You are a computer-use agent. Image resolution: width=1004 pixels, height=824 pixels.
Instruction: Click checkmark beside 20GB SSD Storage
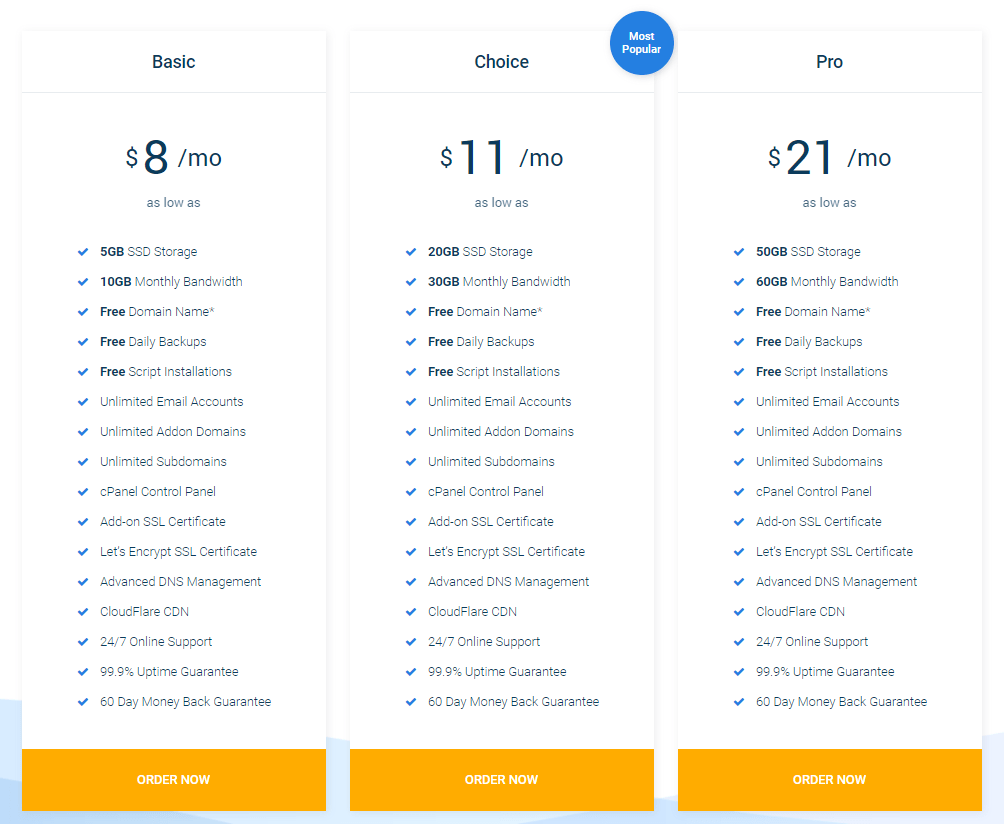[411, 252]
